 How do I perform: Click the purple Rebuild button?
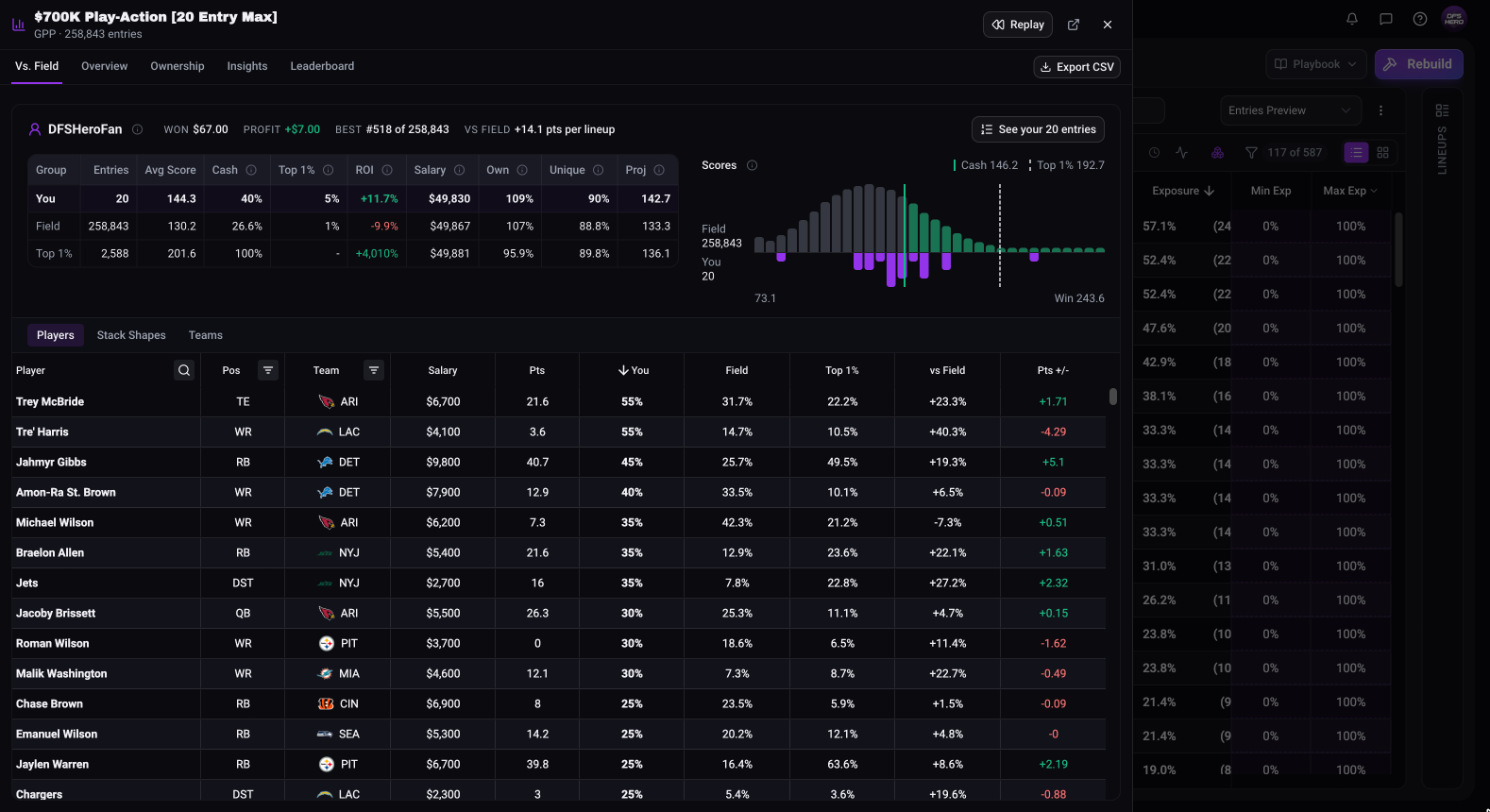pyautogui.click(x=1419, y=64)
